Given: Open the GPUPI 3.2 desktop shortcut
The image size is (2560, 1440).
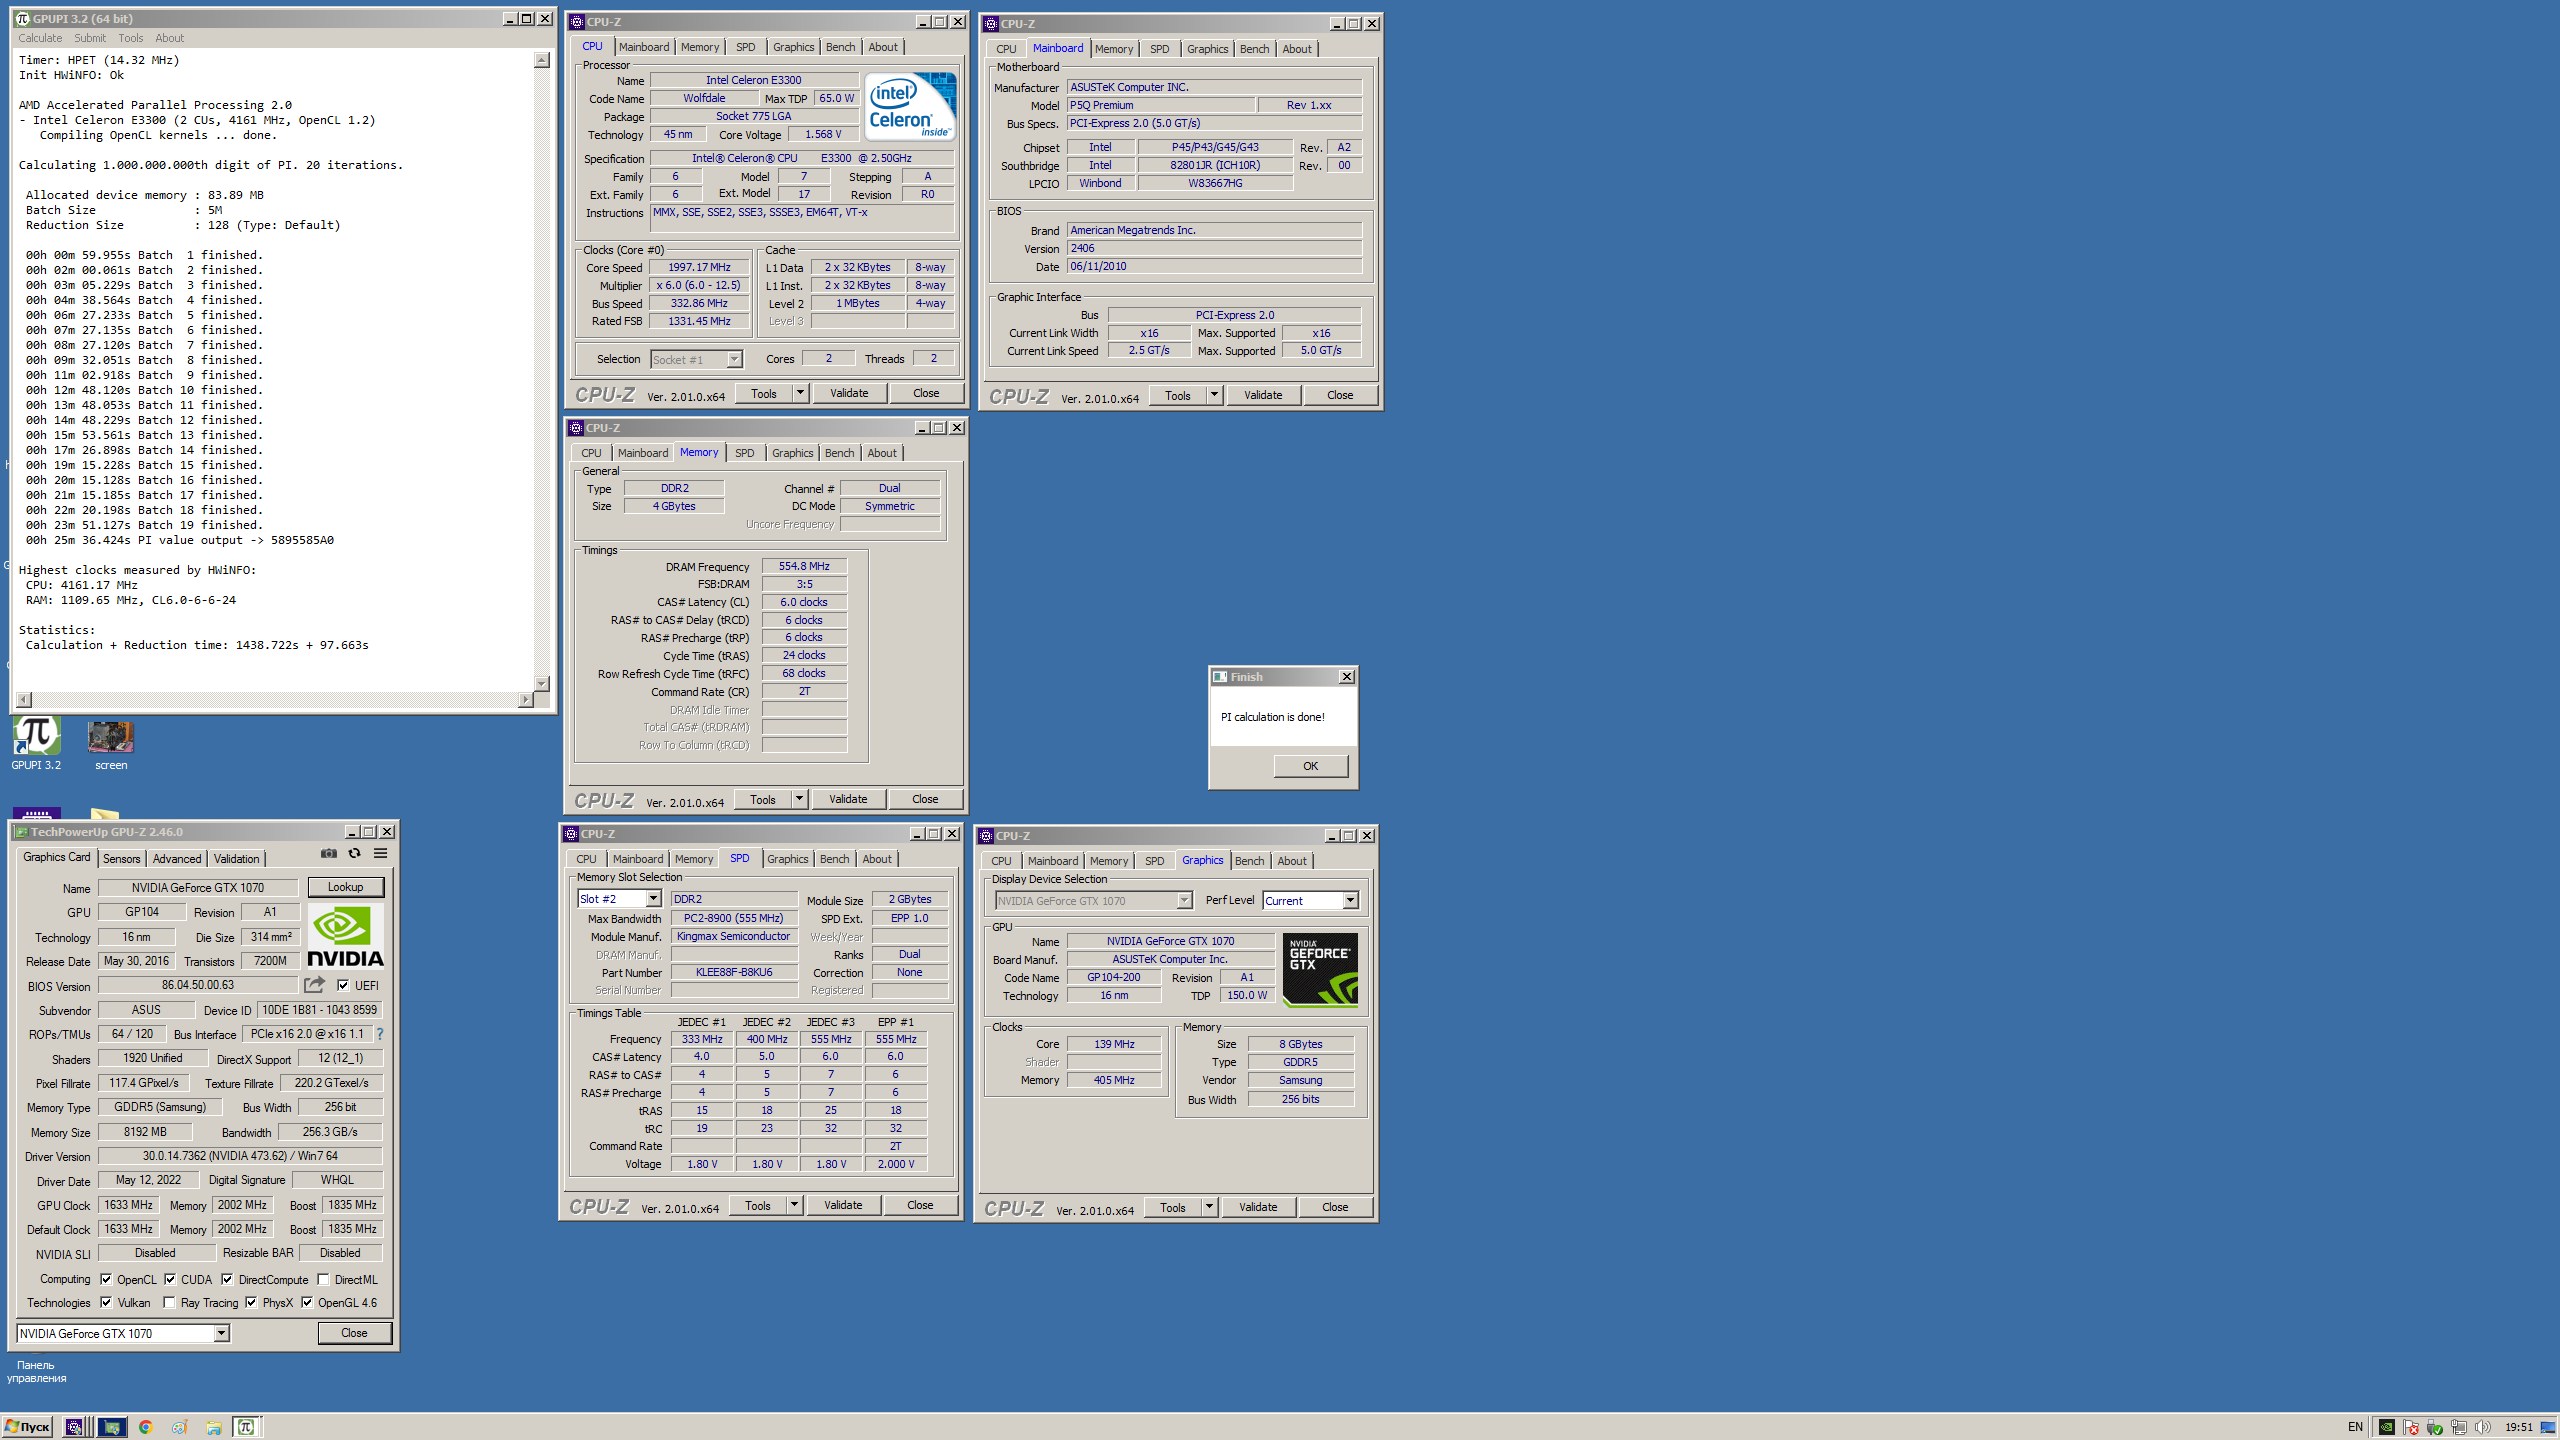Looking at the screenshot, I should coord(36,745).
